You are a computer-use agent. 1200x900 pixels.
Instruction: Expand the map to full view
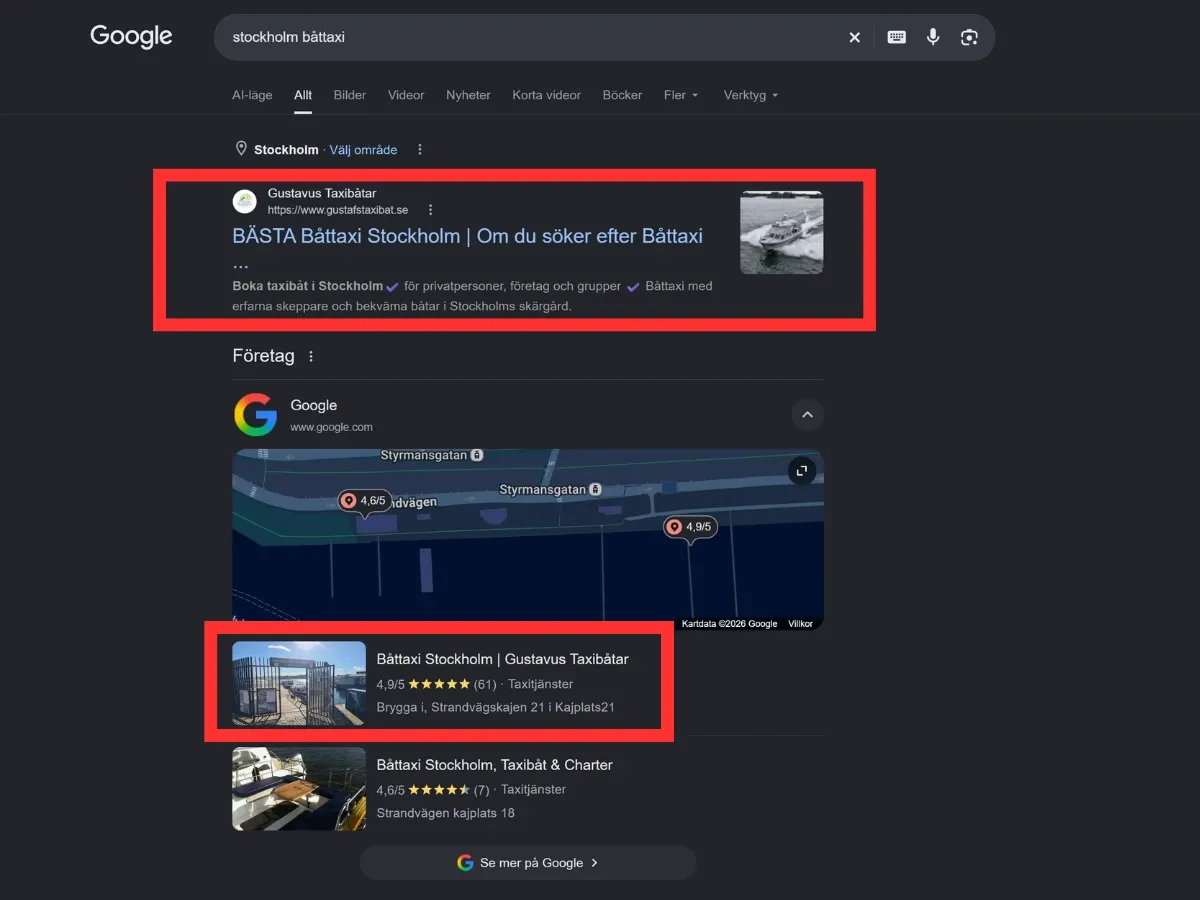(802, 471)
